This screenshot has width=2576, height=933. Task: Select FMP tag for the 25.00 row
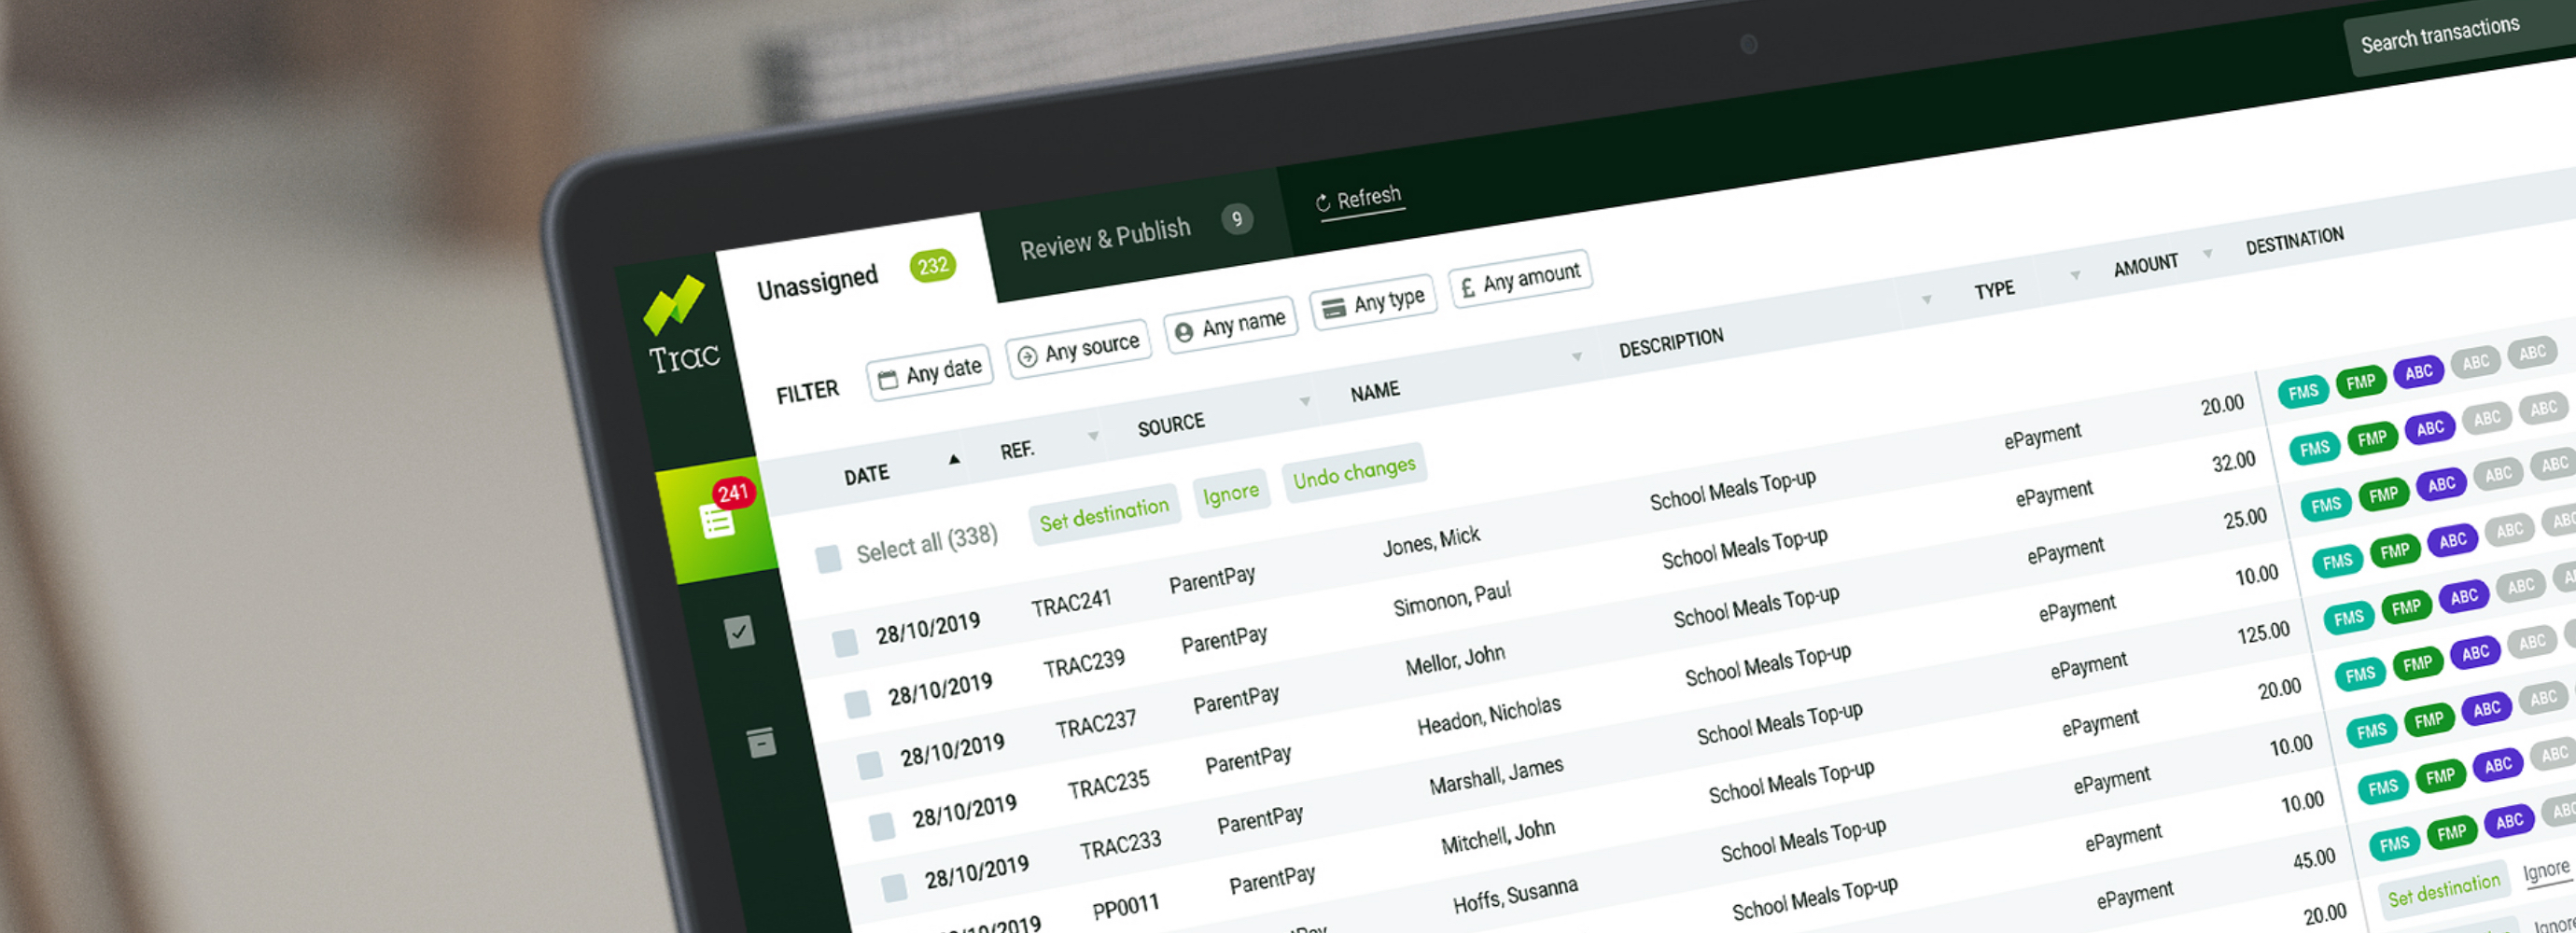click(2383, 494)
